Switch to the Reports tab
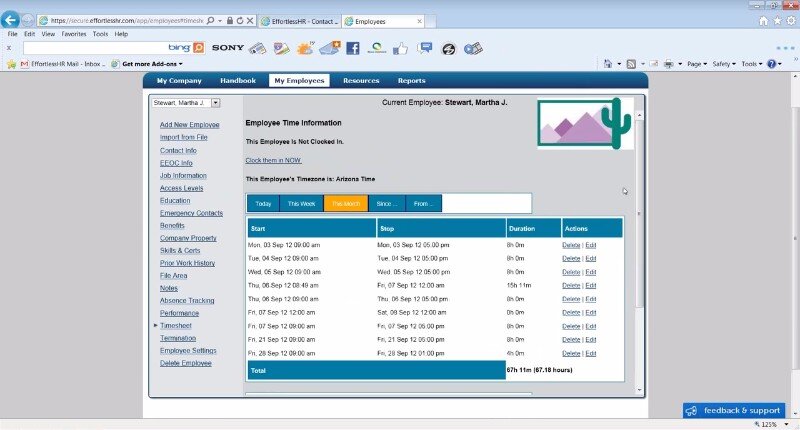 [411, 81]
